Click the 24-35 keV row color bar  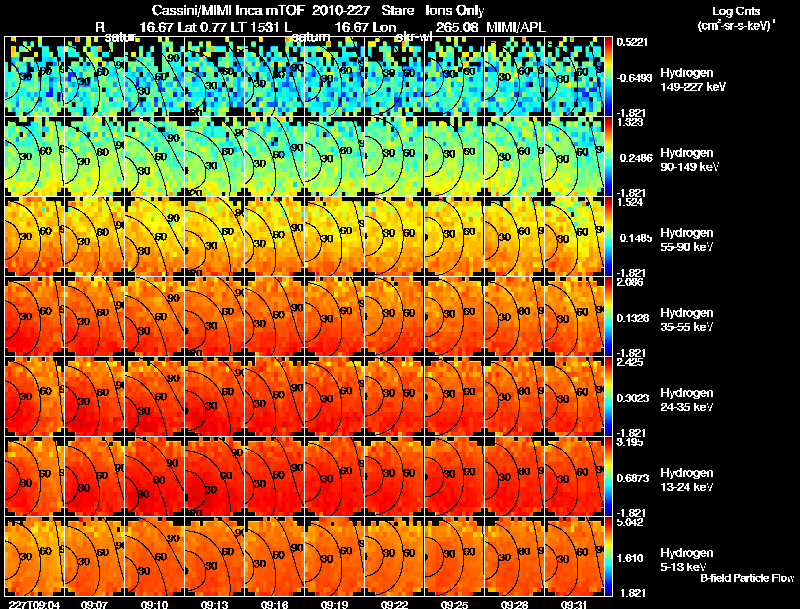pyautogui.click(x=608, y=397)
